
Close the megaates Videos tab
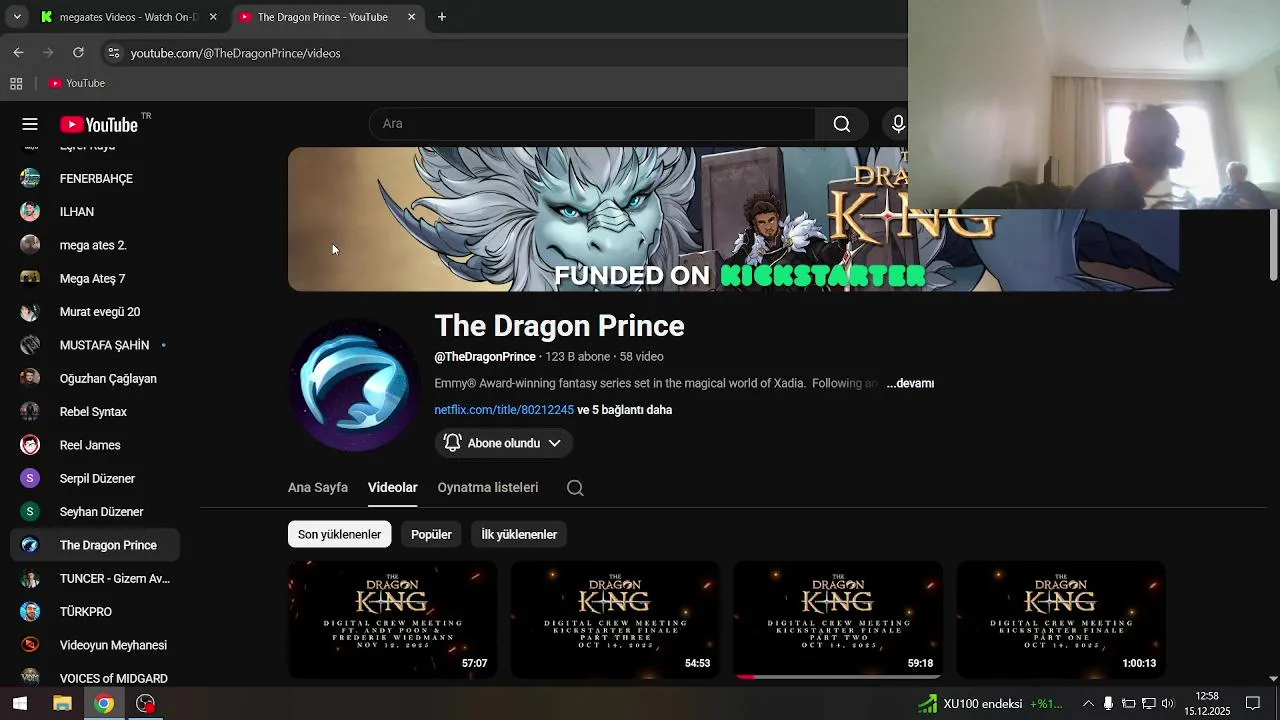213,17
